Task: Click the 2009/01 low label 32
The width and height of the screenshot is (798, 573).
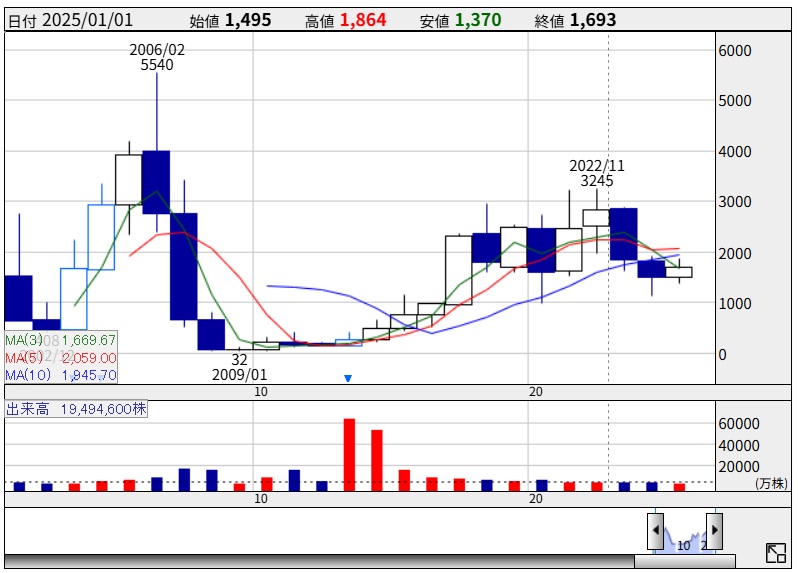Action: click(240, 359)
